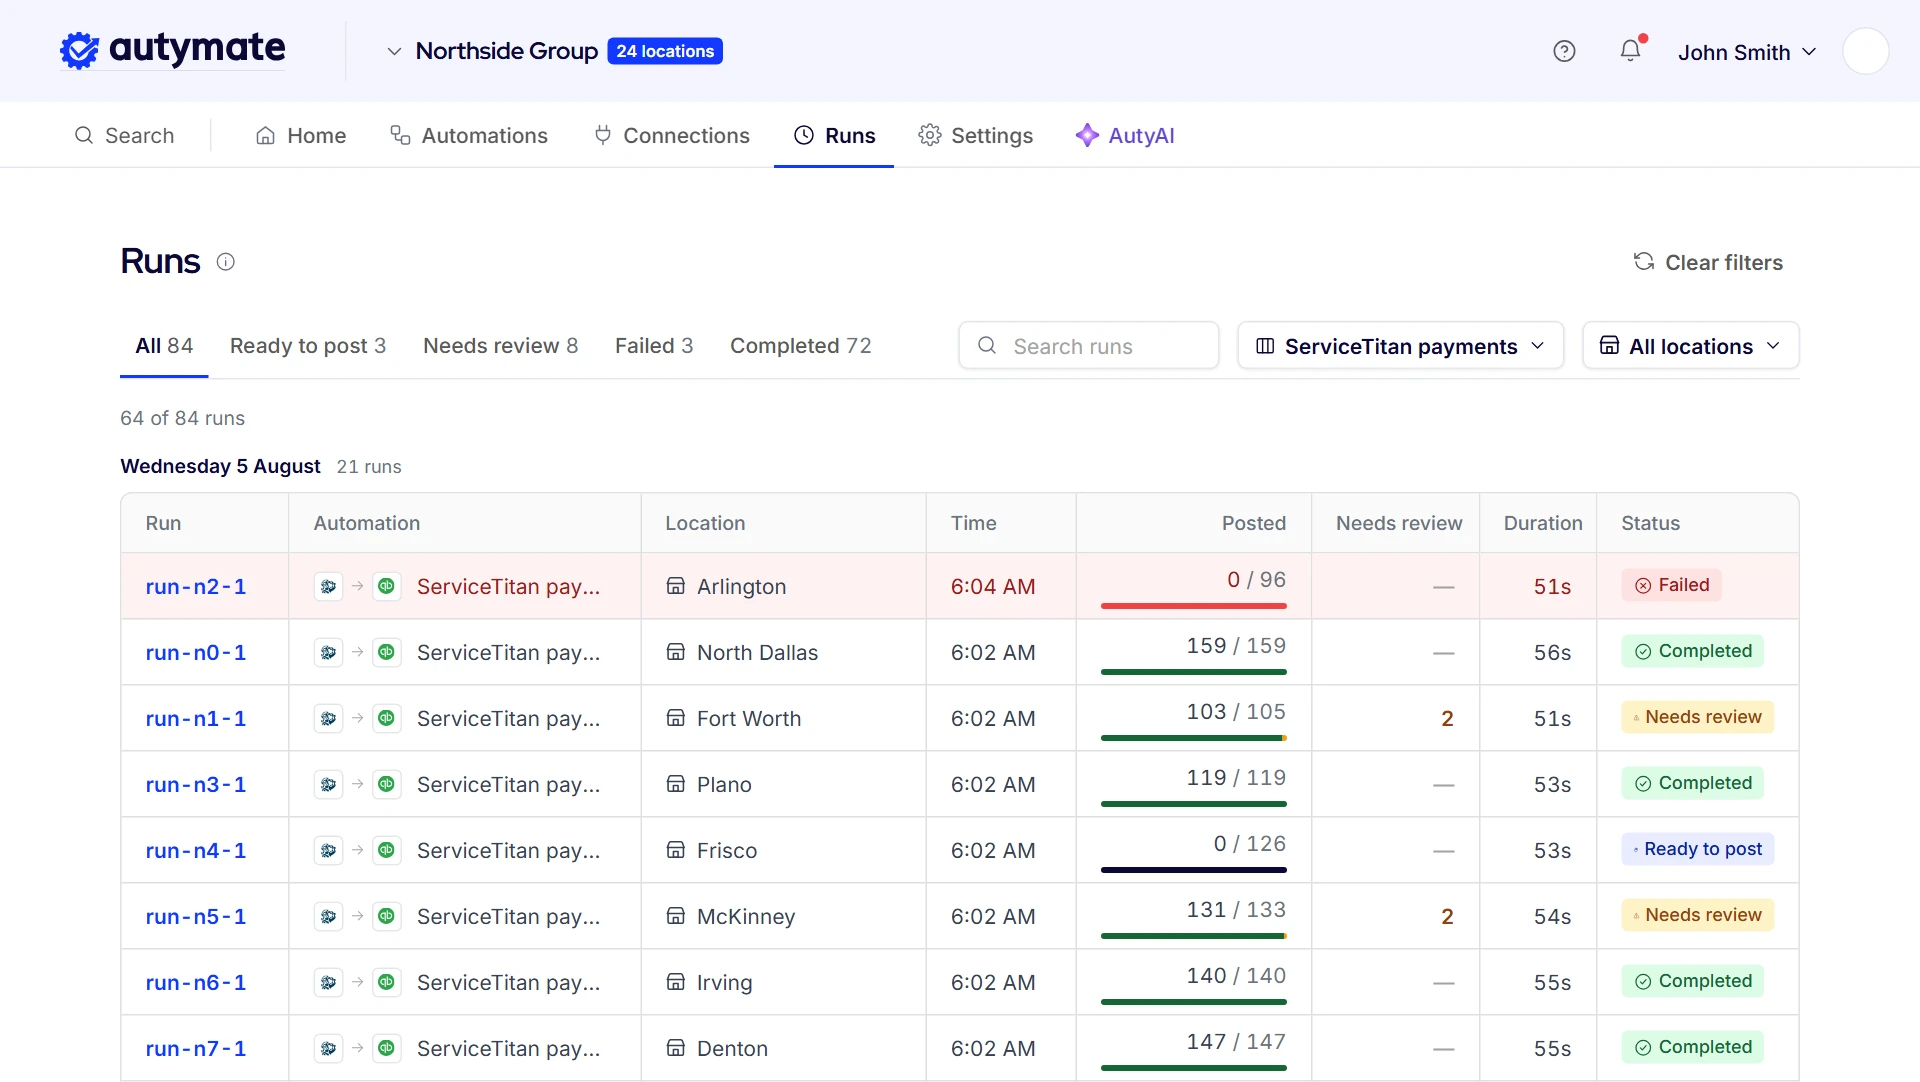Open the John Smith account menu
The height and width of the screenshot is (1082, 1920).
click(1746, 52)
